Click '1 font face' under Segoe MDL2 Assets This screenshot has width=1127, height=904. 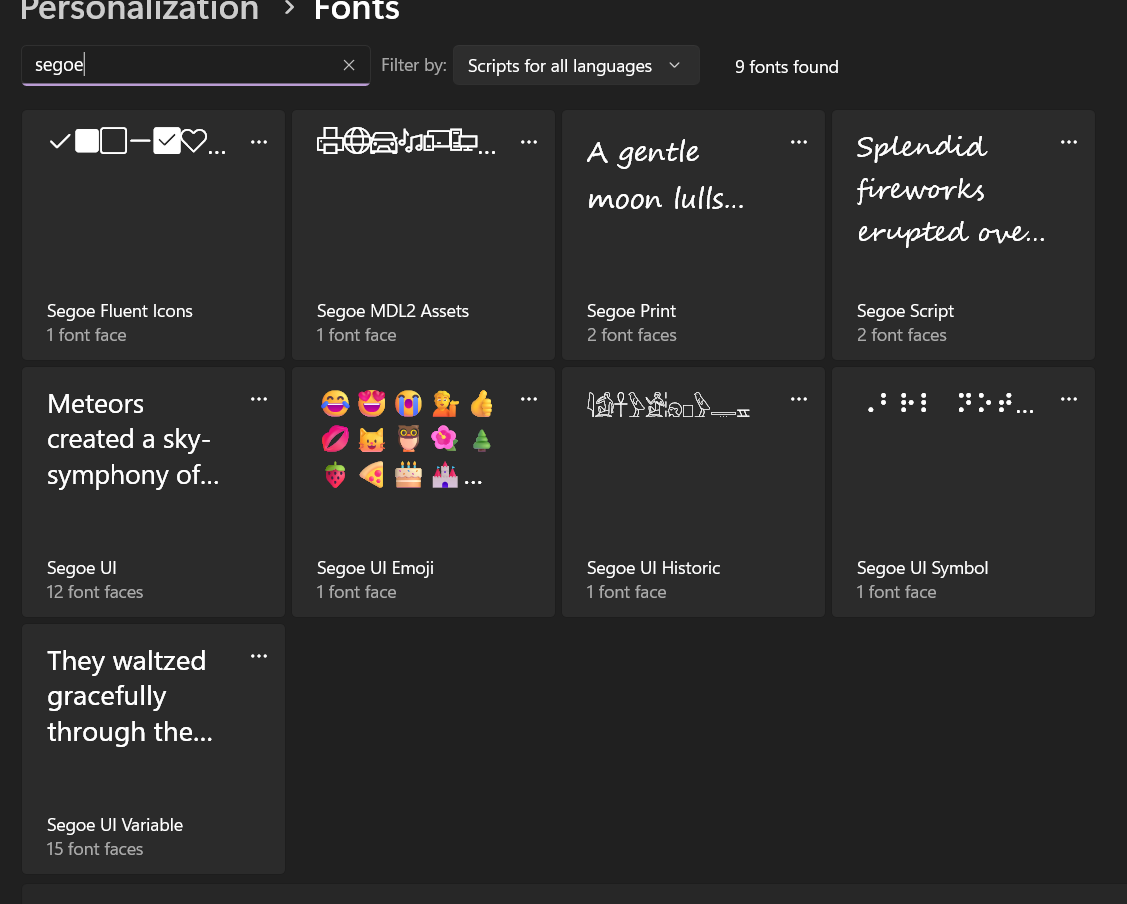tap(356, 335)
